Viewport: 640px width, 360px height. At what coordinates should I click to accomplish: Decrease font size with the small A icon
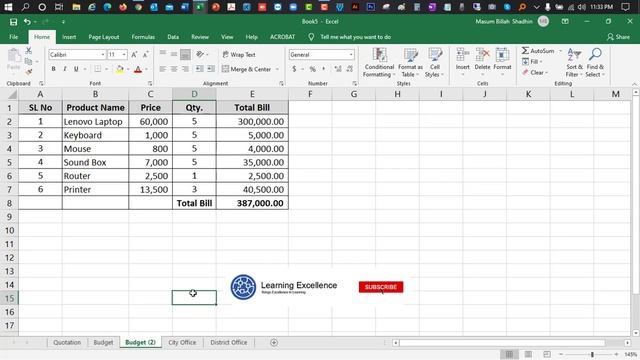(145, 55)
